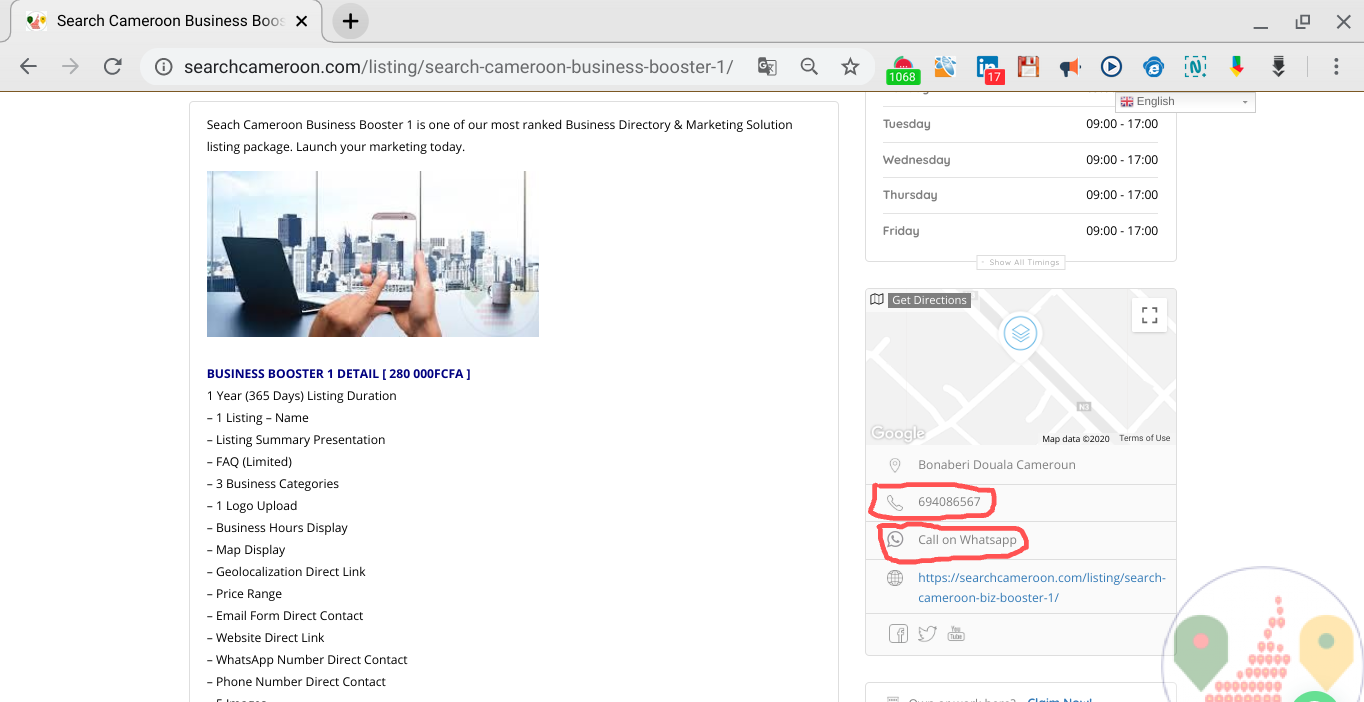
Task: Click the 'Website Direct Link' line
Action: (266, 638)
